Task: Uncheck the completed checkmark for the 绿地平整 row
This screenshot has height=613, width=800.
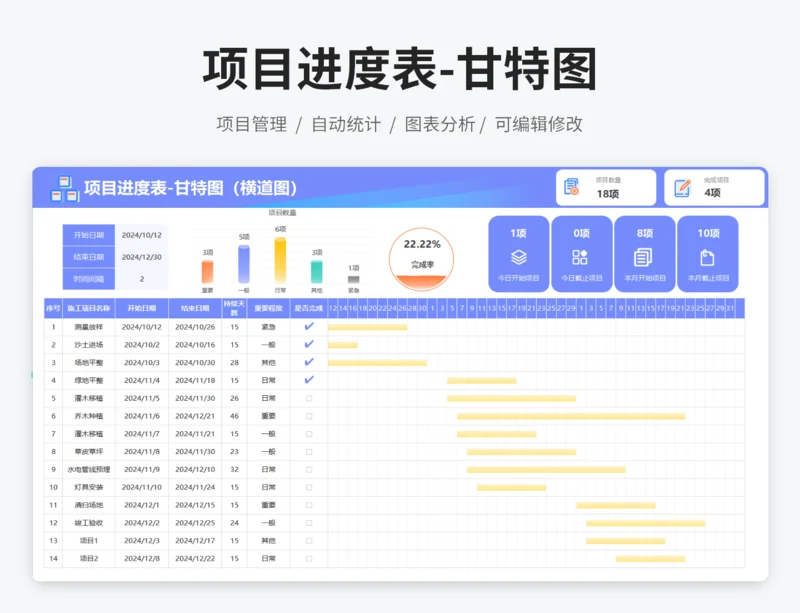Action: 309,380
